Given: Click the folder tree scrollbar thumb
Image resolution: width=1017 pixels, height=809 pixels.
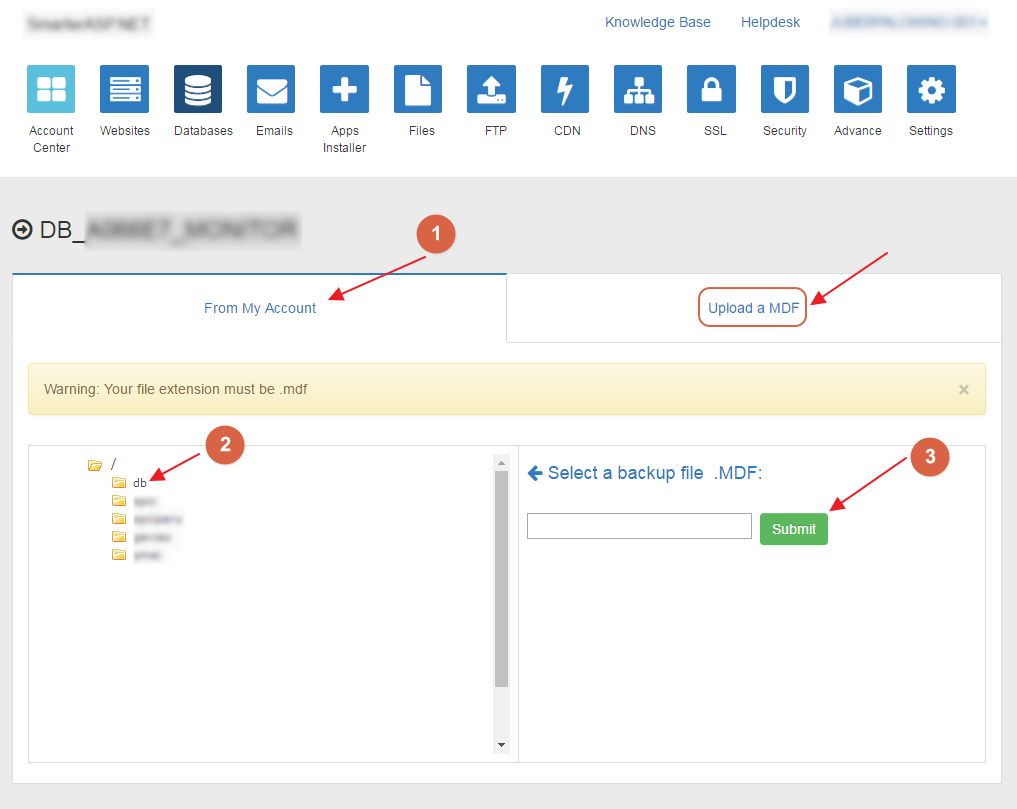Looking at the screenshot, I should click(501, 579).
